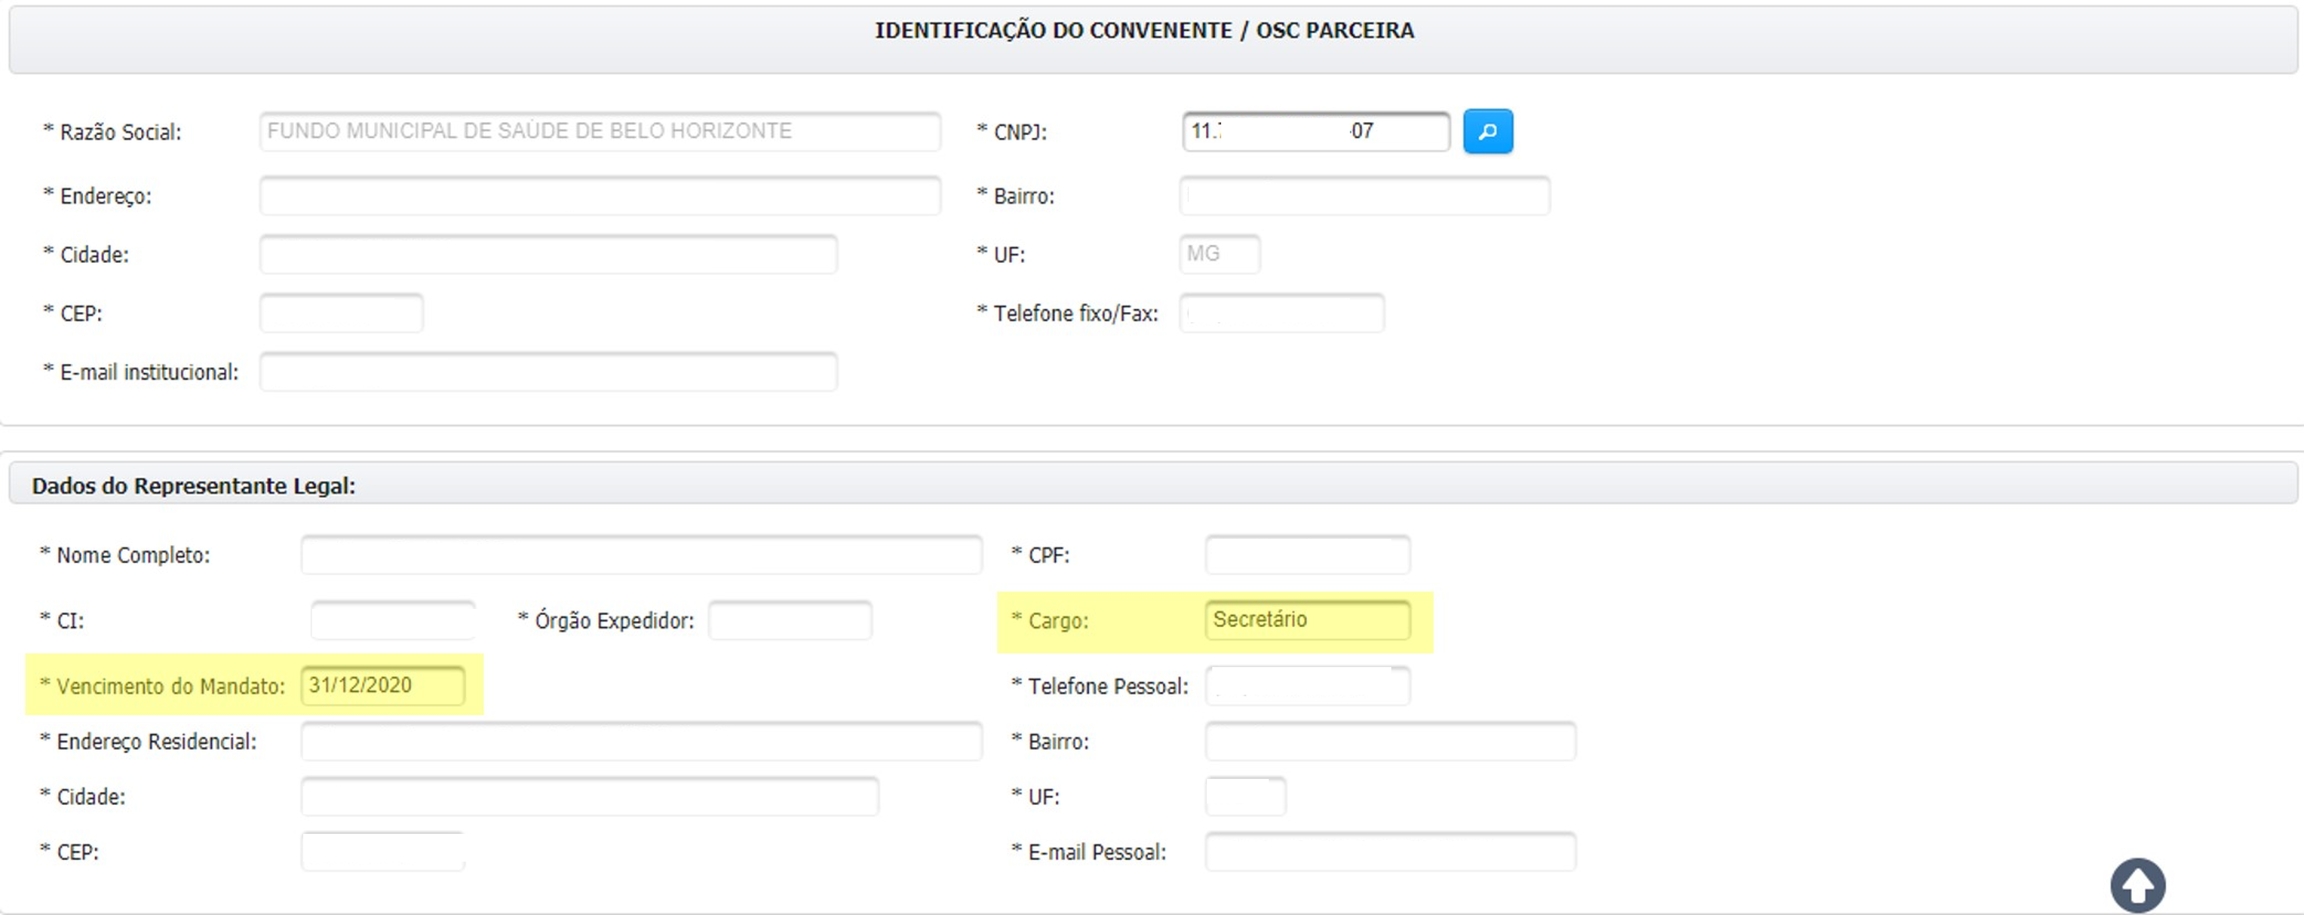Focus the CPF field
This screenshot has height=915, width=2304.
(1307, 555)
